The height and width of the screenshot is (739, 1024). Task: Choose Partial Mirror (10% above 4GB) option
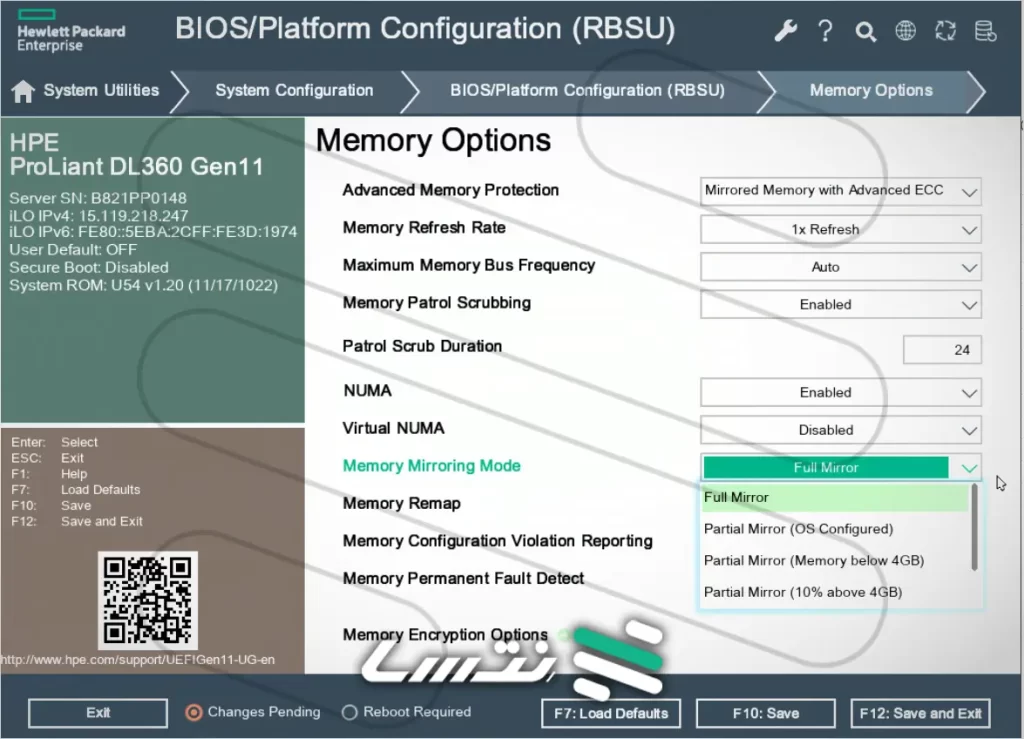click(802, 592)
